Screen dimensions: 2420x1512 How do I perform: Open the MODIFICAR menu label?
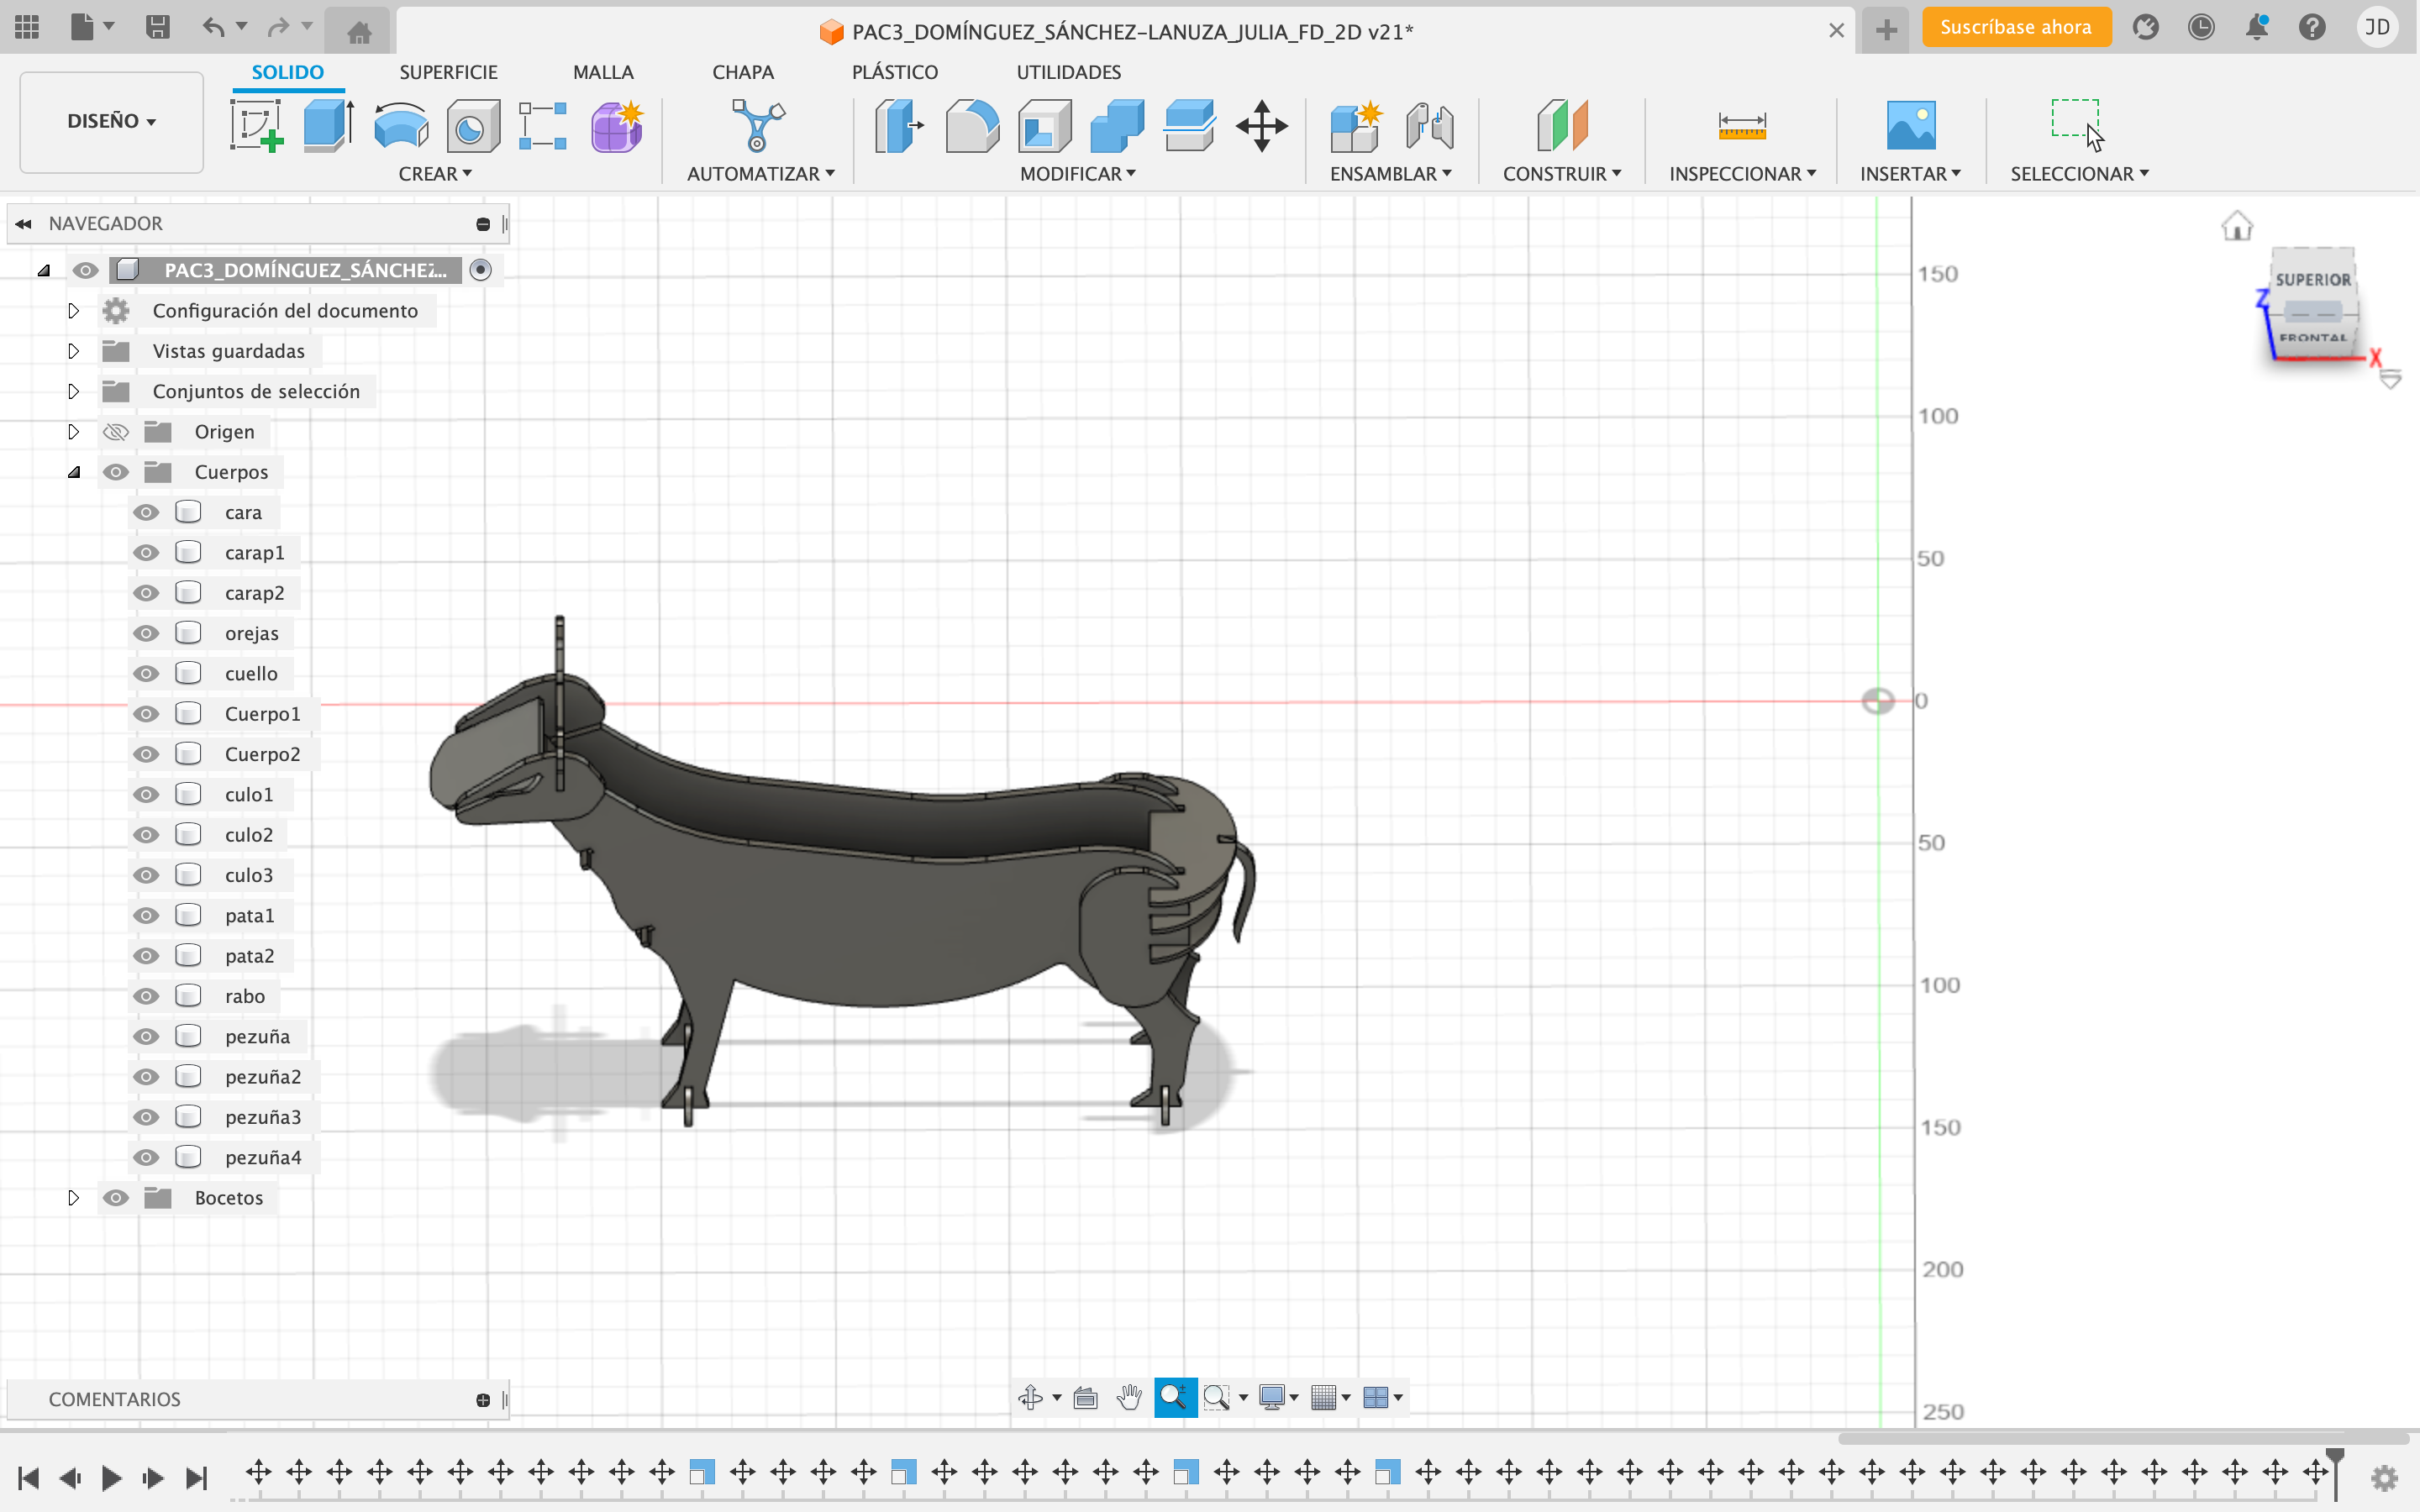(x=1077, y=174)
